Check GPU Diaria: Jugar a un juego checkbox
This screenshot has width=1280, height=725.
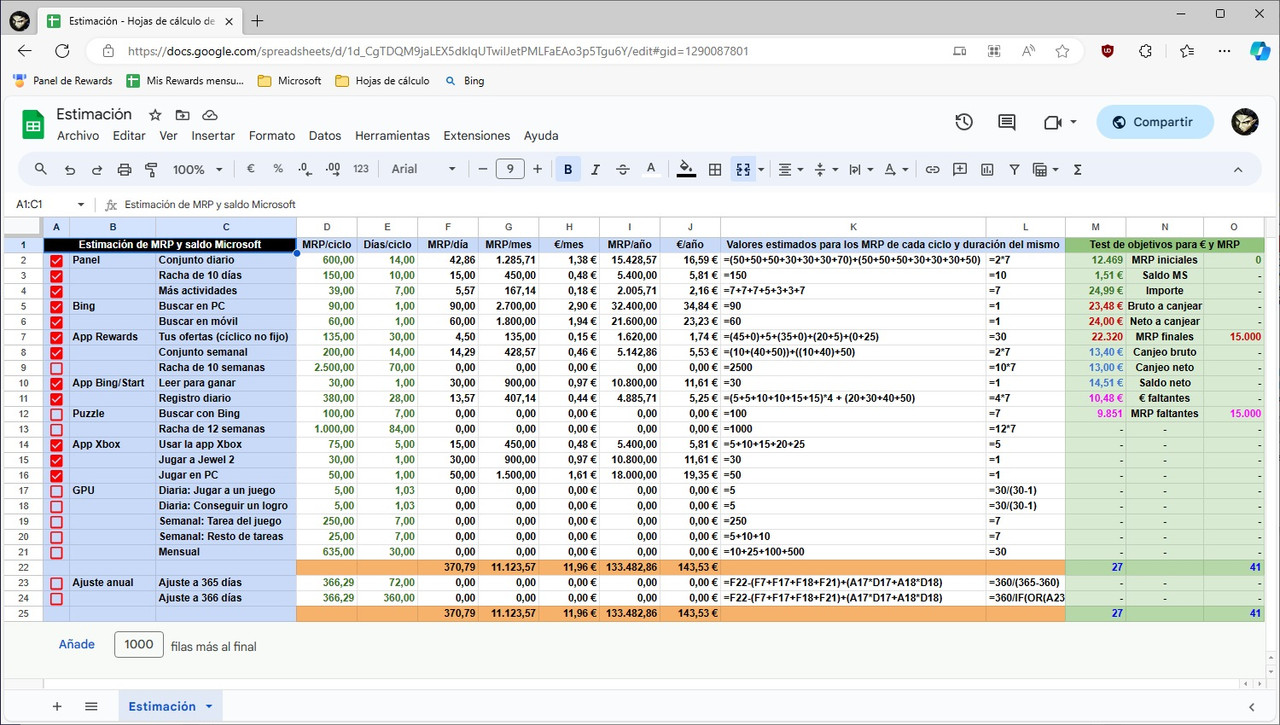coord(56,491)
